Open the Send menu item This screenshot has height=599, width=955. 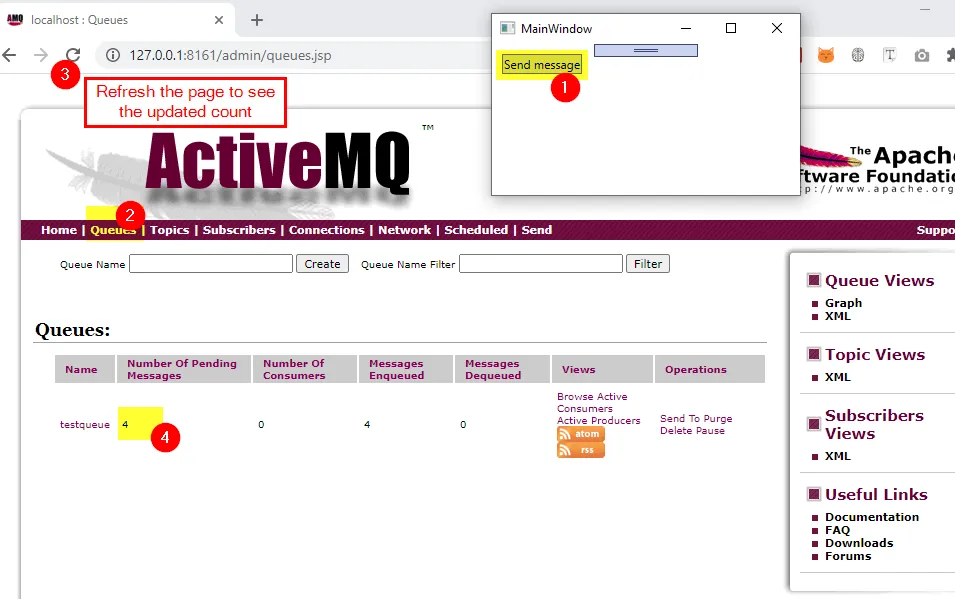537,230
